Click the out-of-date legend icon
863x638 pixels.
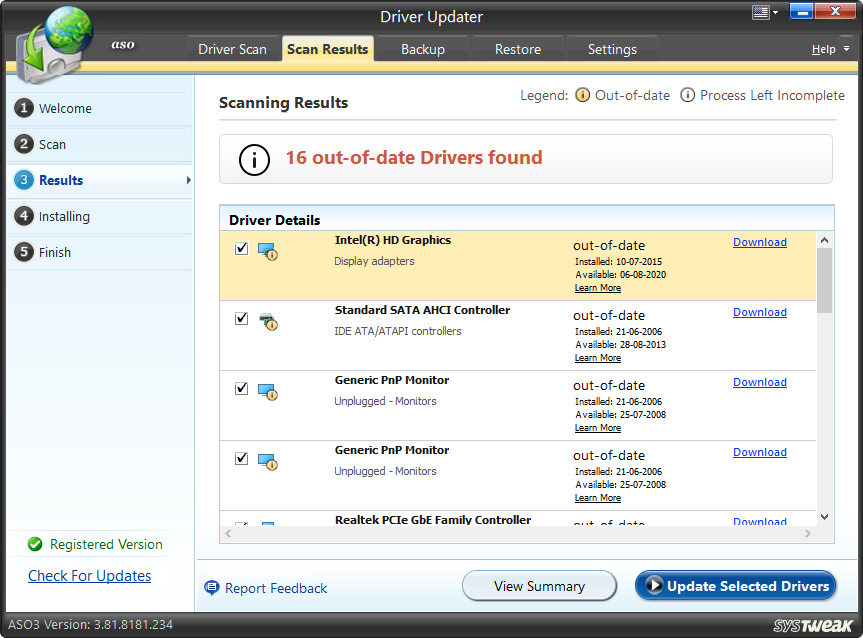(583, 95)
